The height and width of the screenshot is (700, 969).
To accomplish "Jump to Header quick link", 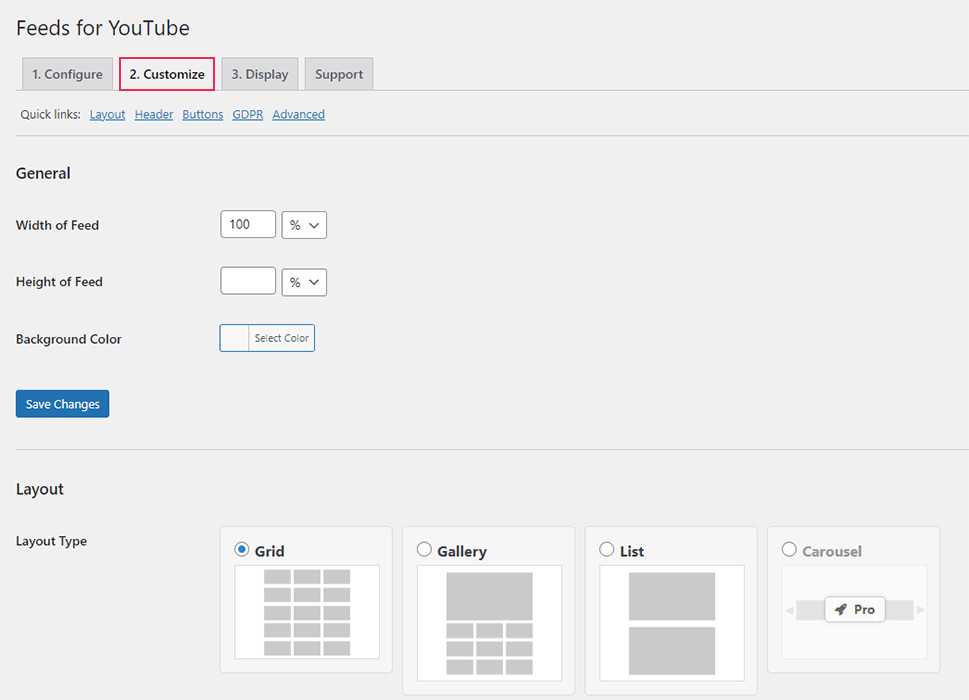I will 154,114.
